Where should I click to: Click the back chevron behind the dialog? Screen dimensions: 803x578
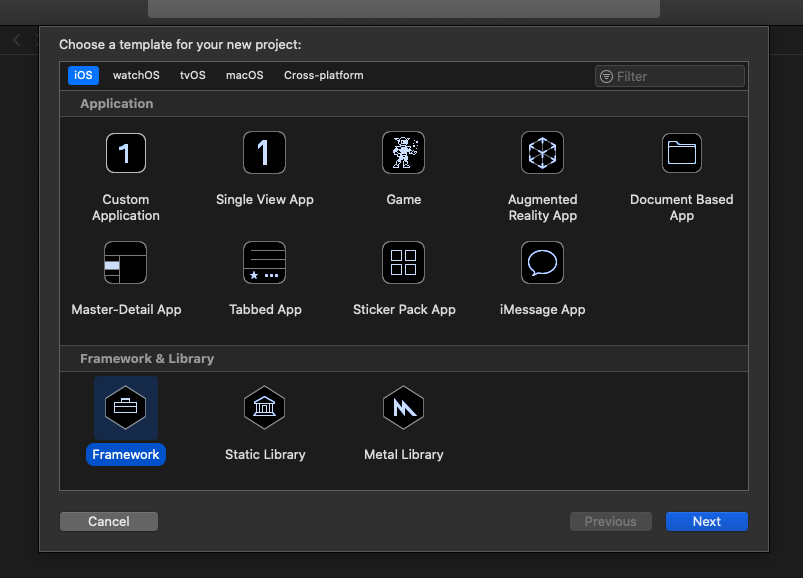(17, 40)
